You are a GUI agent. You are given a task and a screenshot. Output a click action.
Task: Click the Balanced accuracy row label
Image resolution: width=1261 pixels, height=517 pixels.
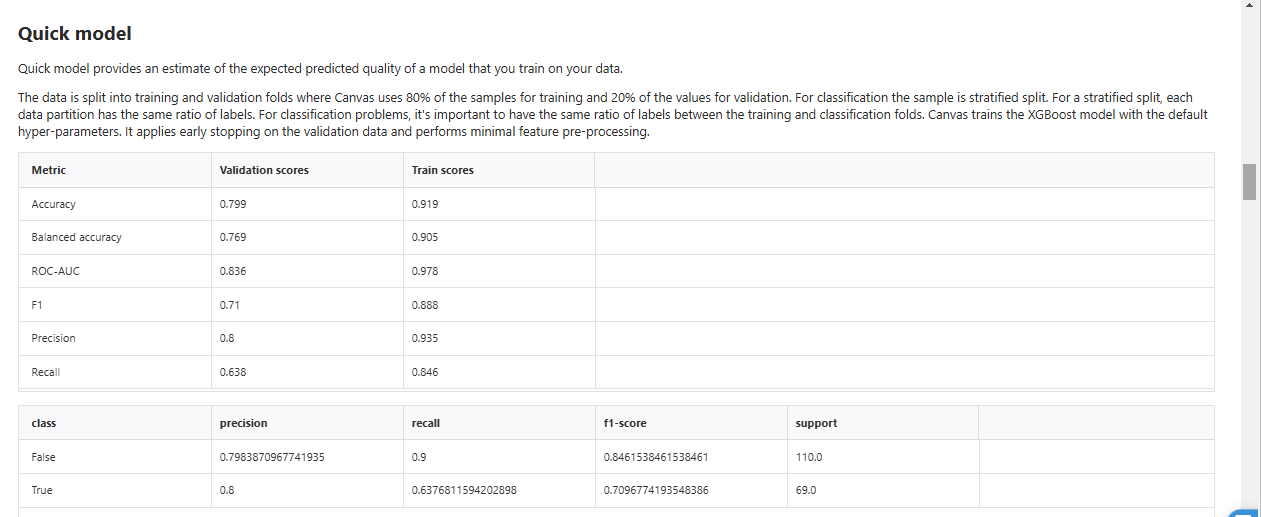76,238
